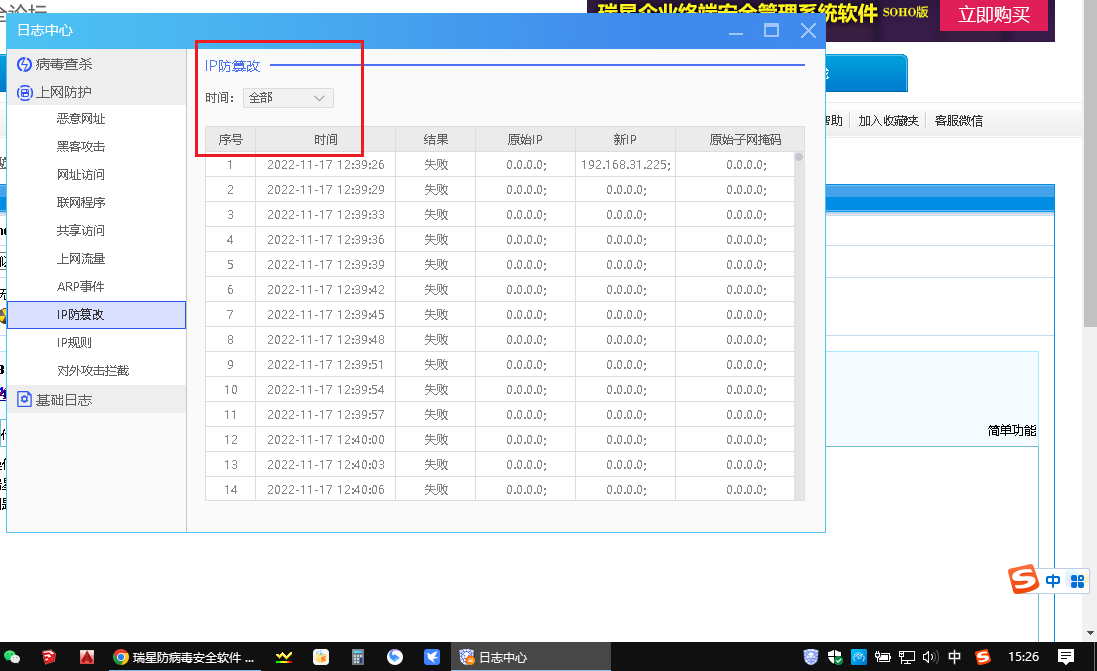The height and width of the screenshot is (671, 1097).
Task: Open the 对外攻击拦截 log
Action: [x=93, y=371]
